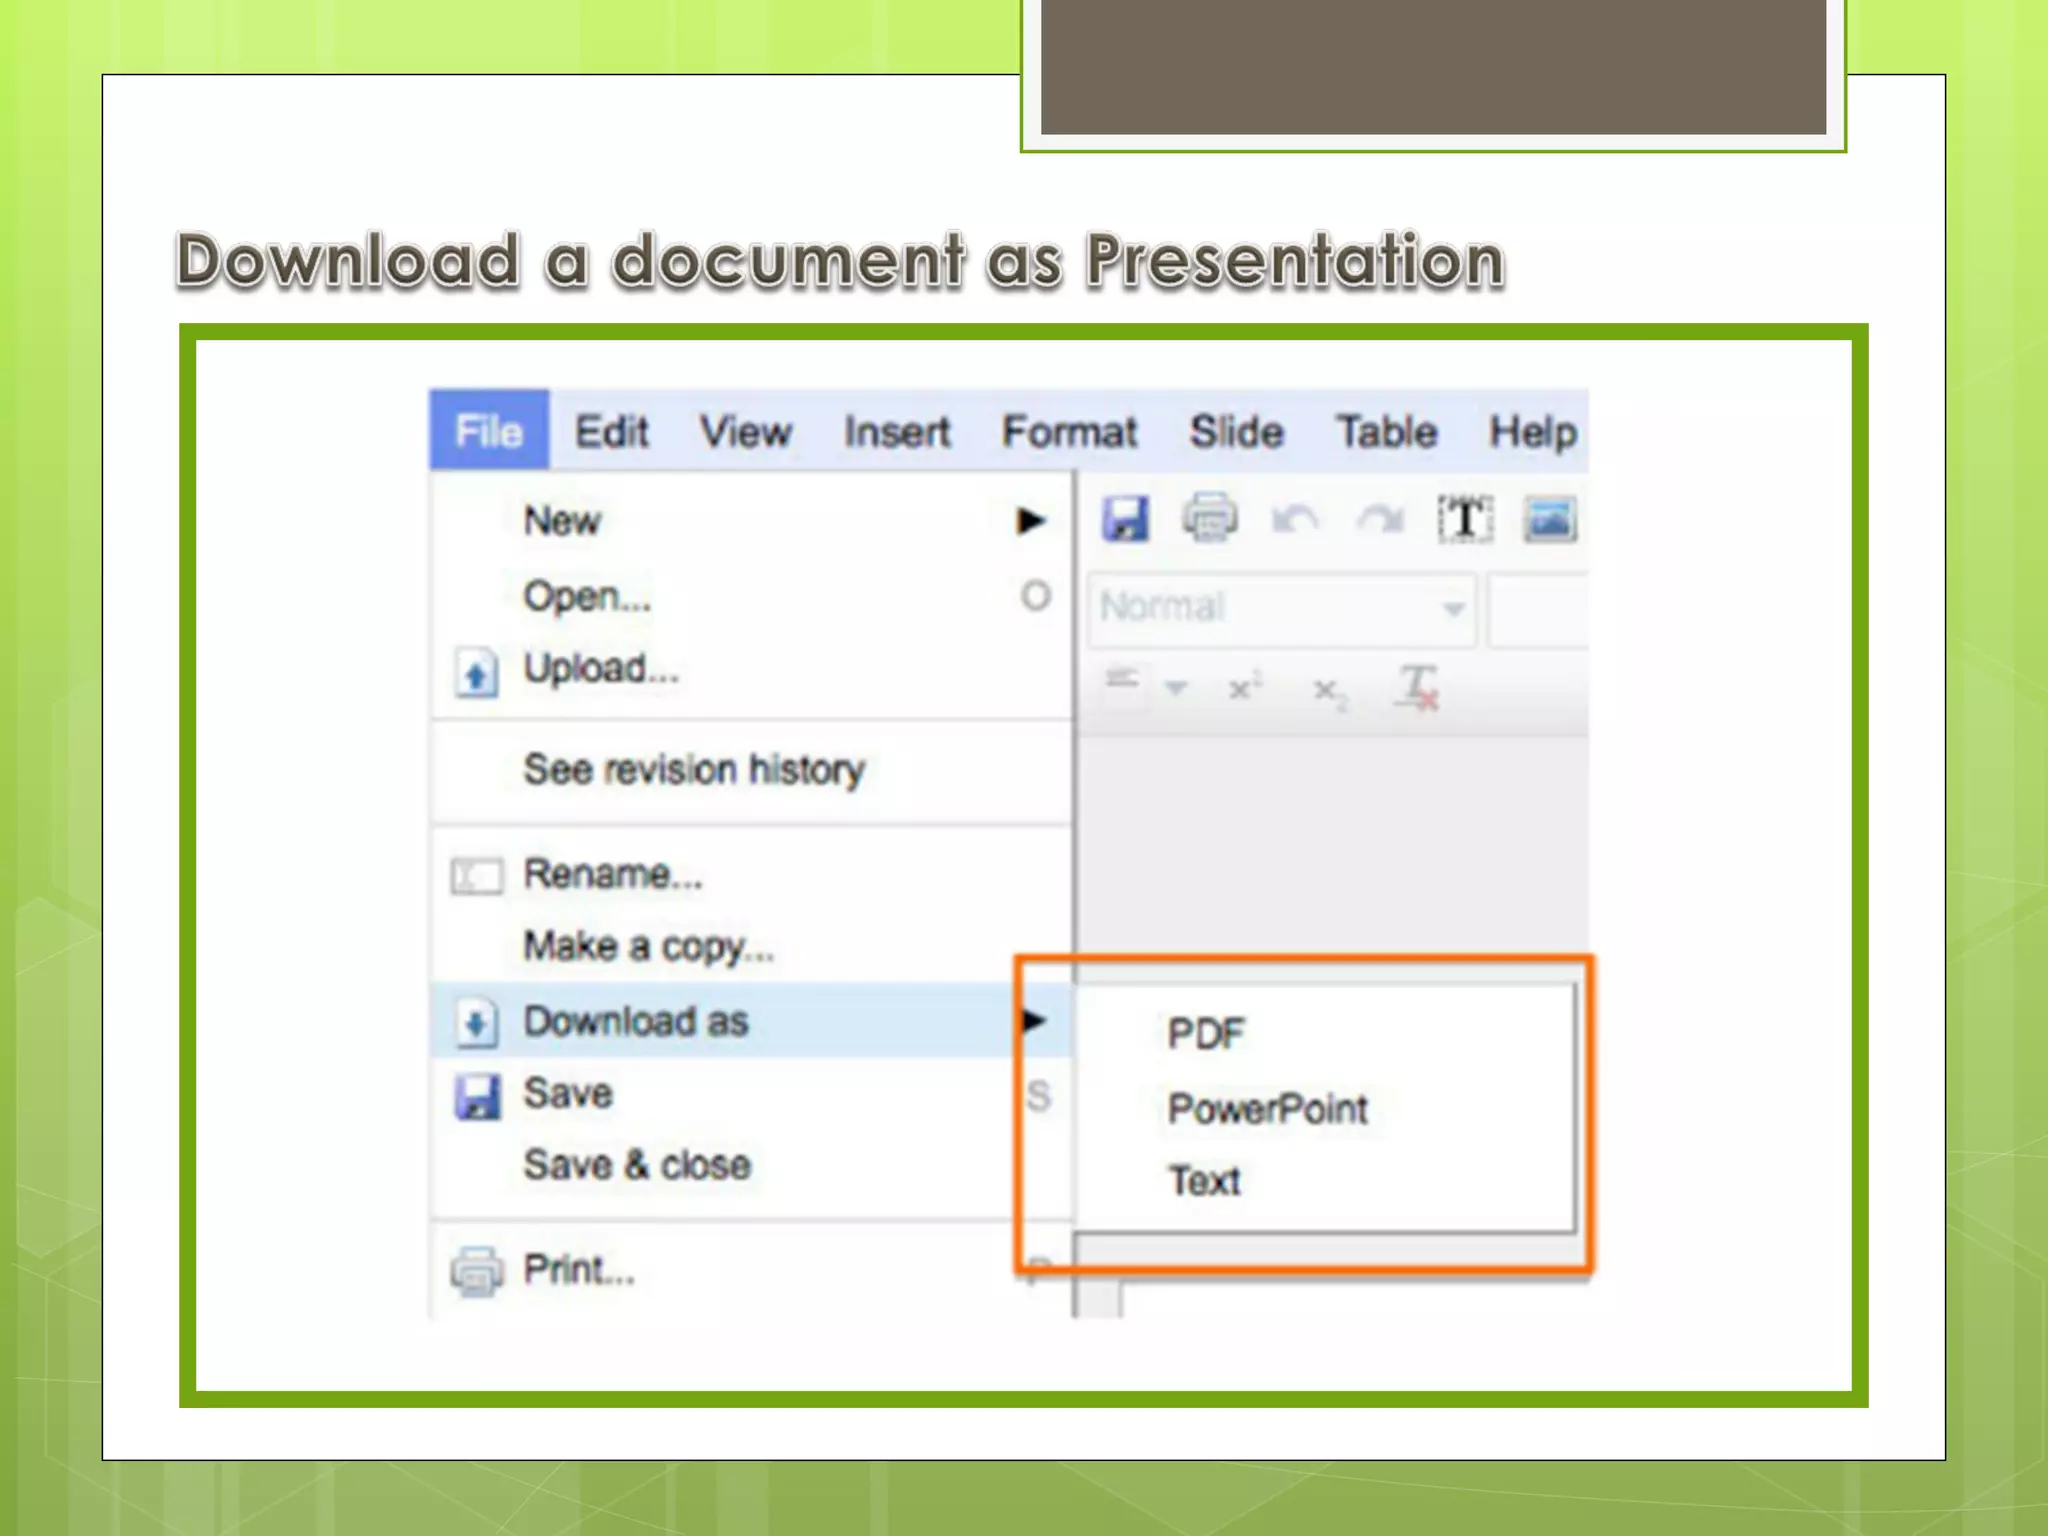Click the Save floppy disk toolbar icon
Screen dimensions: 2048x1536
point(1125,519)
